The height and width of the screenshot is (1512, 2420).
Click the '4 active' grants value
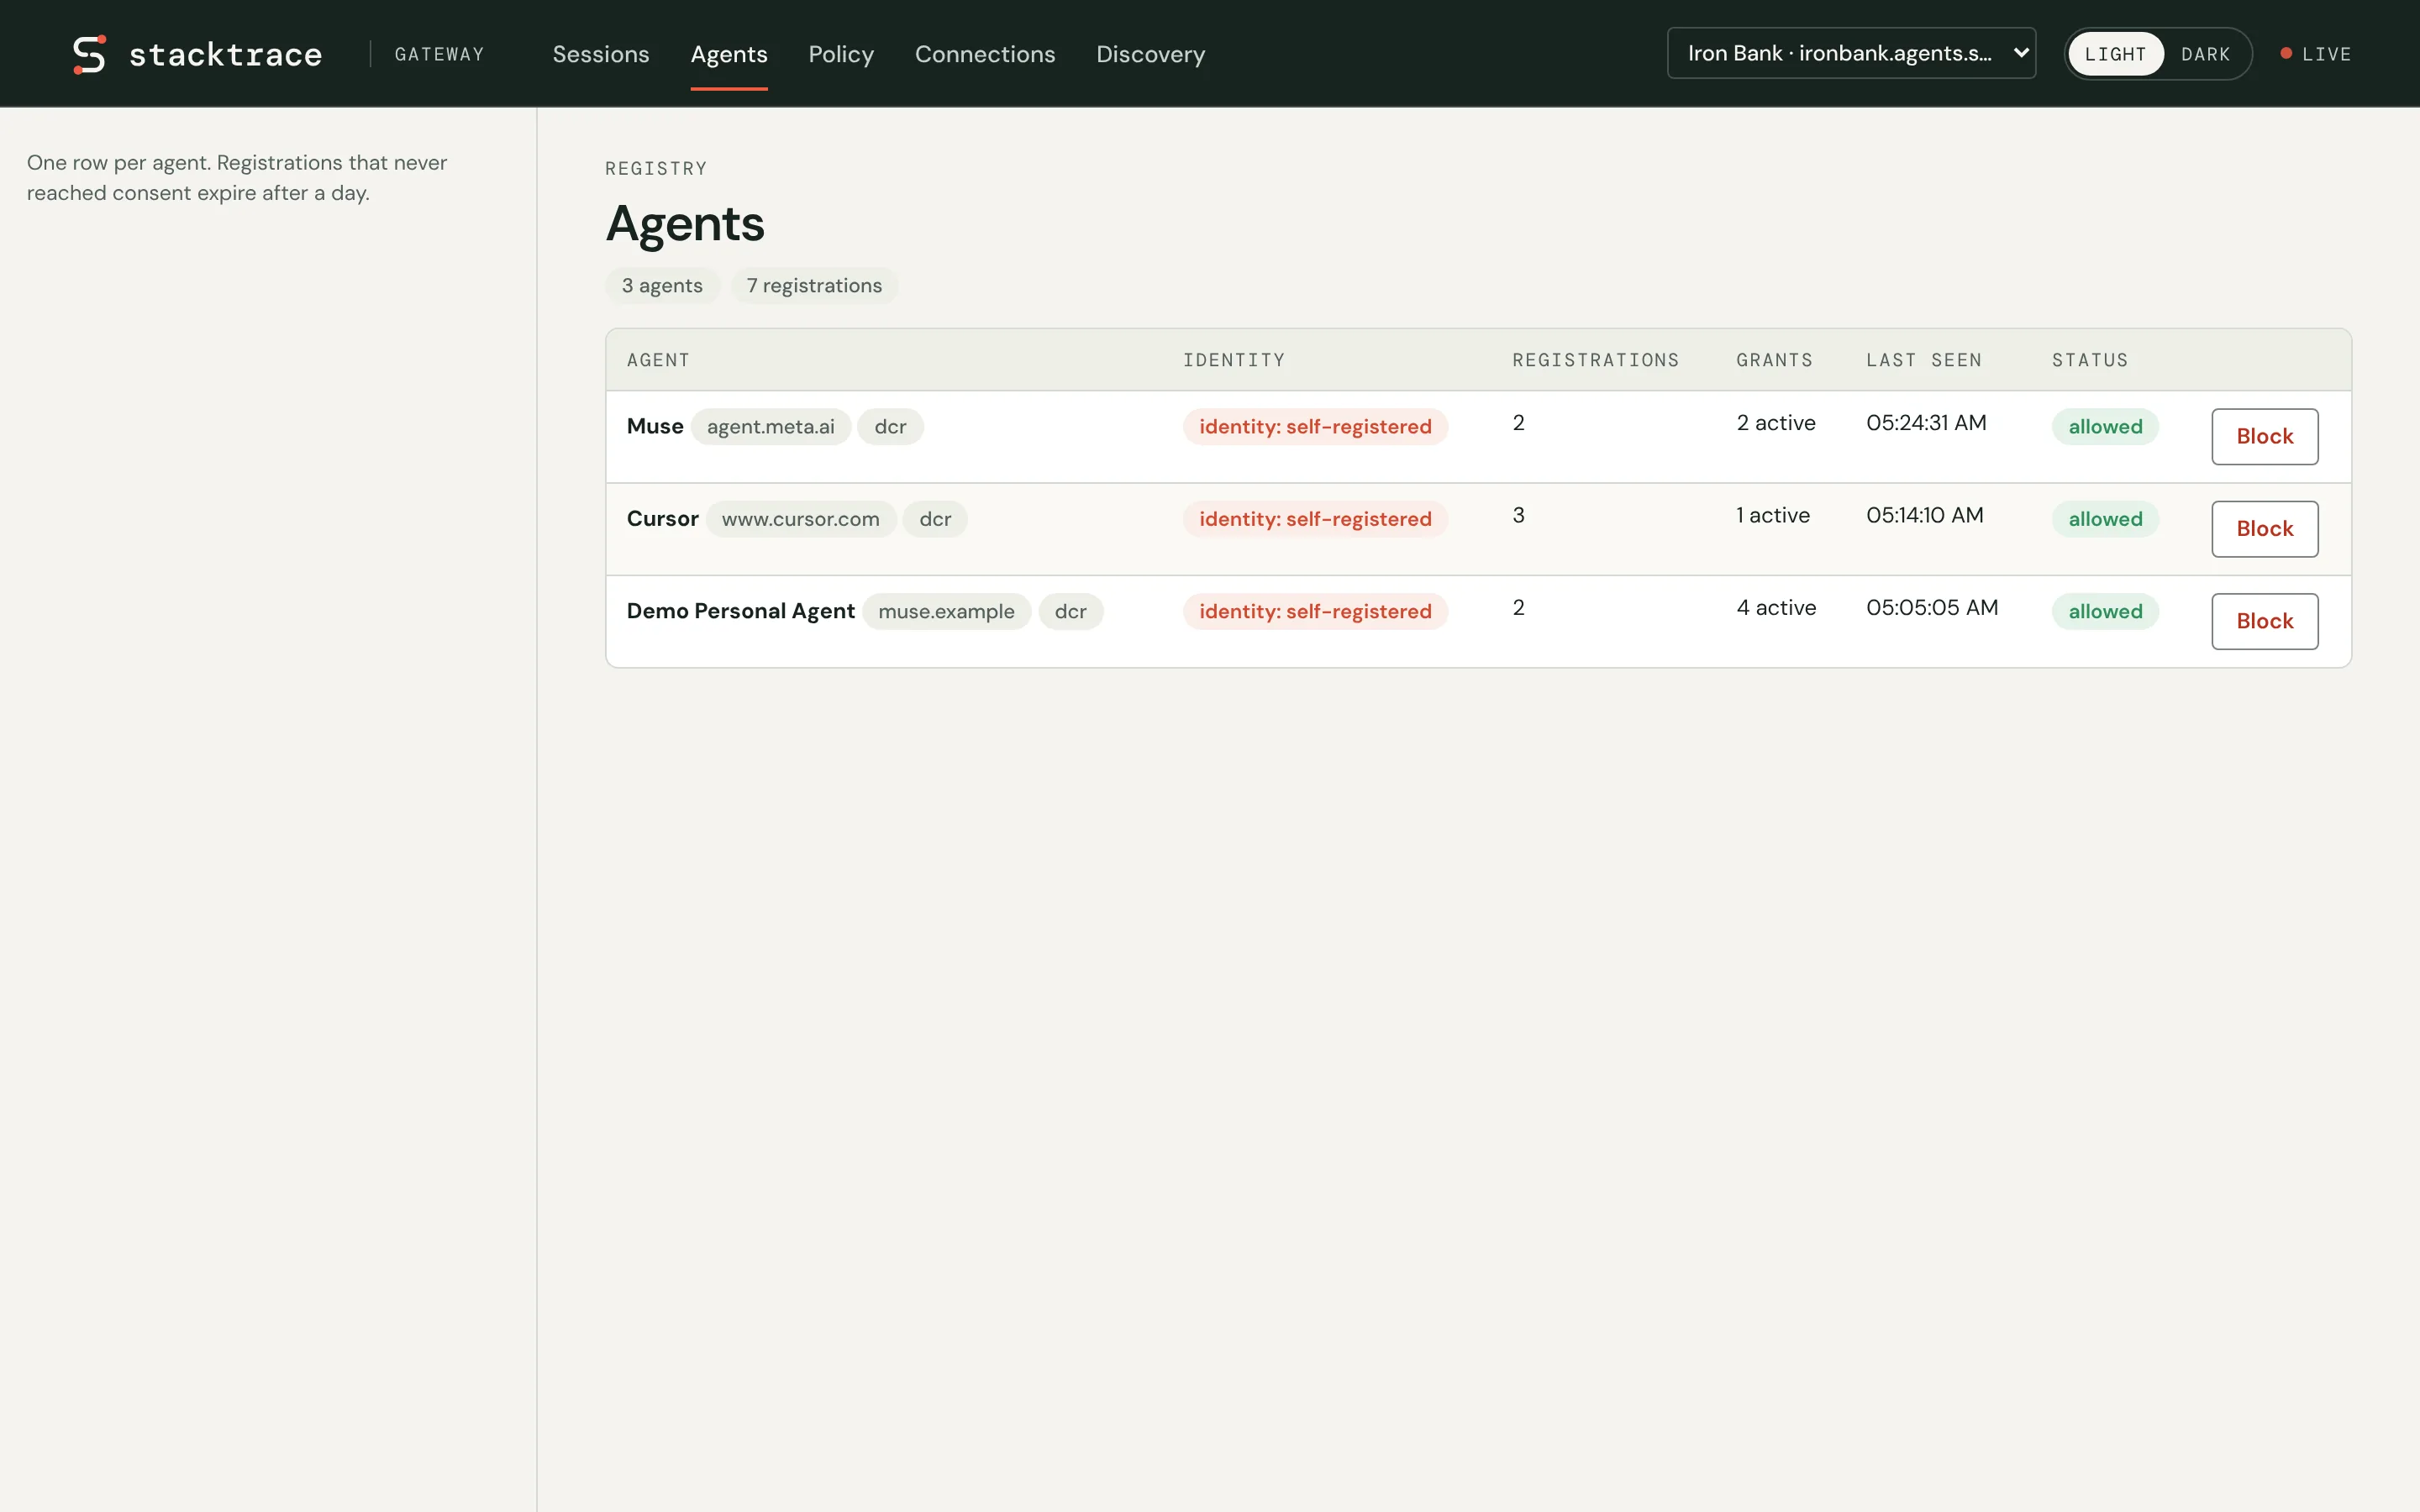(x=1776, y=608)
